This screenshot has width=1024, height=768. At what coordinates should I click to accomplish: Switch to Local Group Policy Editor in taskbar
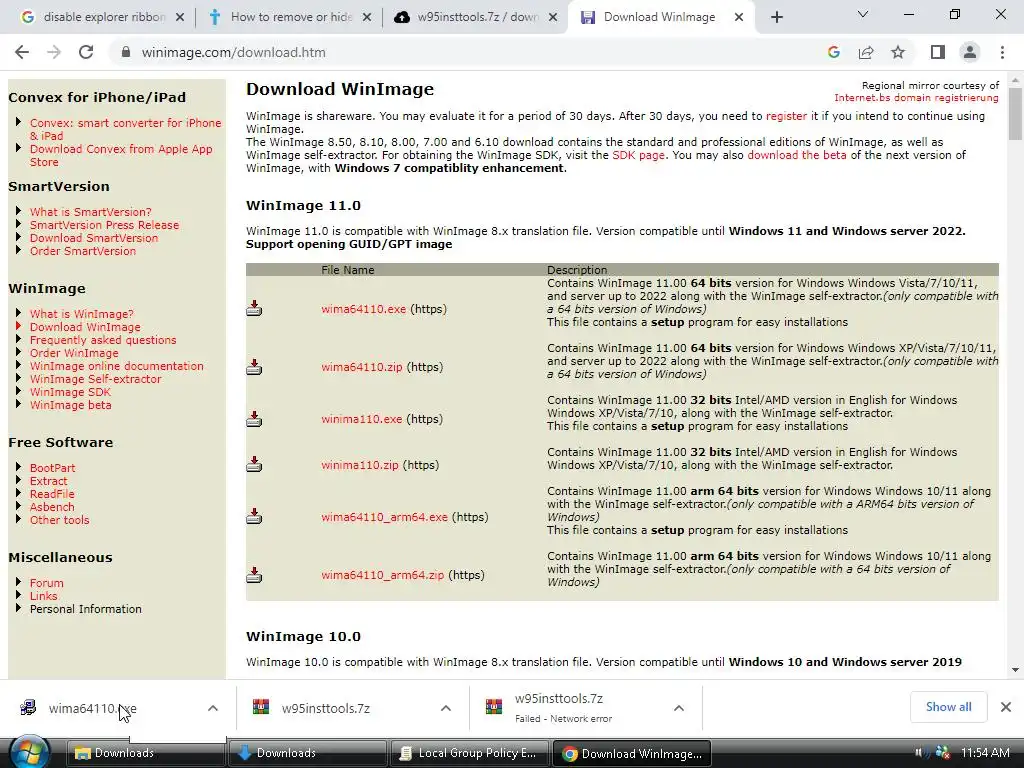pyautogui.click(x=469, y=753)
